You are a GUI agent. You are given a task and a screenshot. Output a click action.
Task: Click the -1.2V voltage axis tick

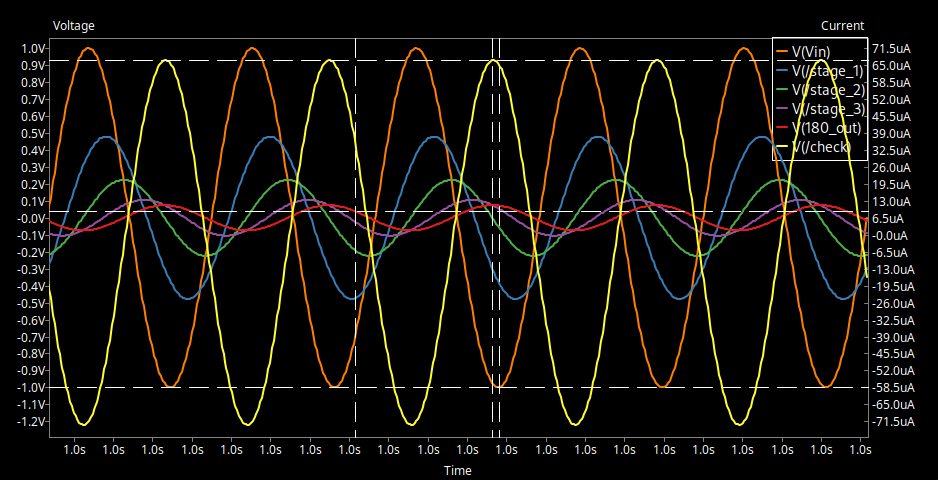[x=31, y=422]
